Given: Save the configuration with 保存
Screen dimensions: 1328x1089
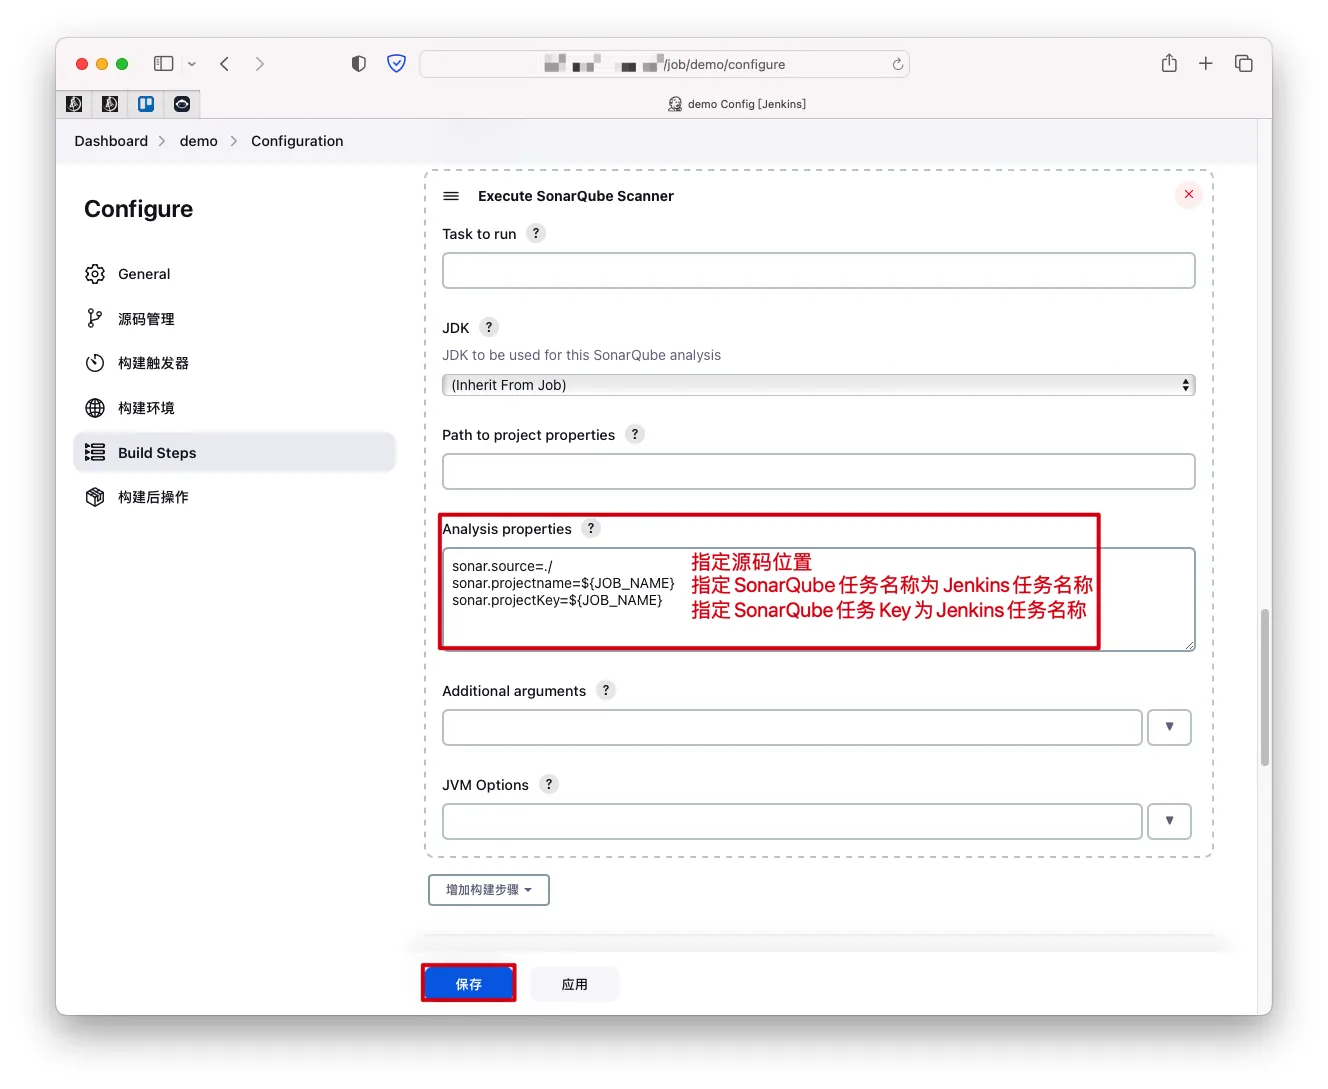Looking at the screenshot, I should tap(469, 983).
